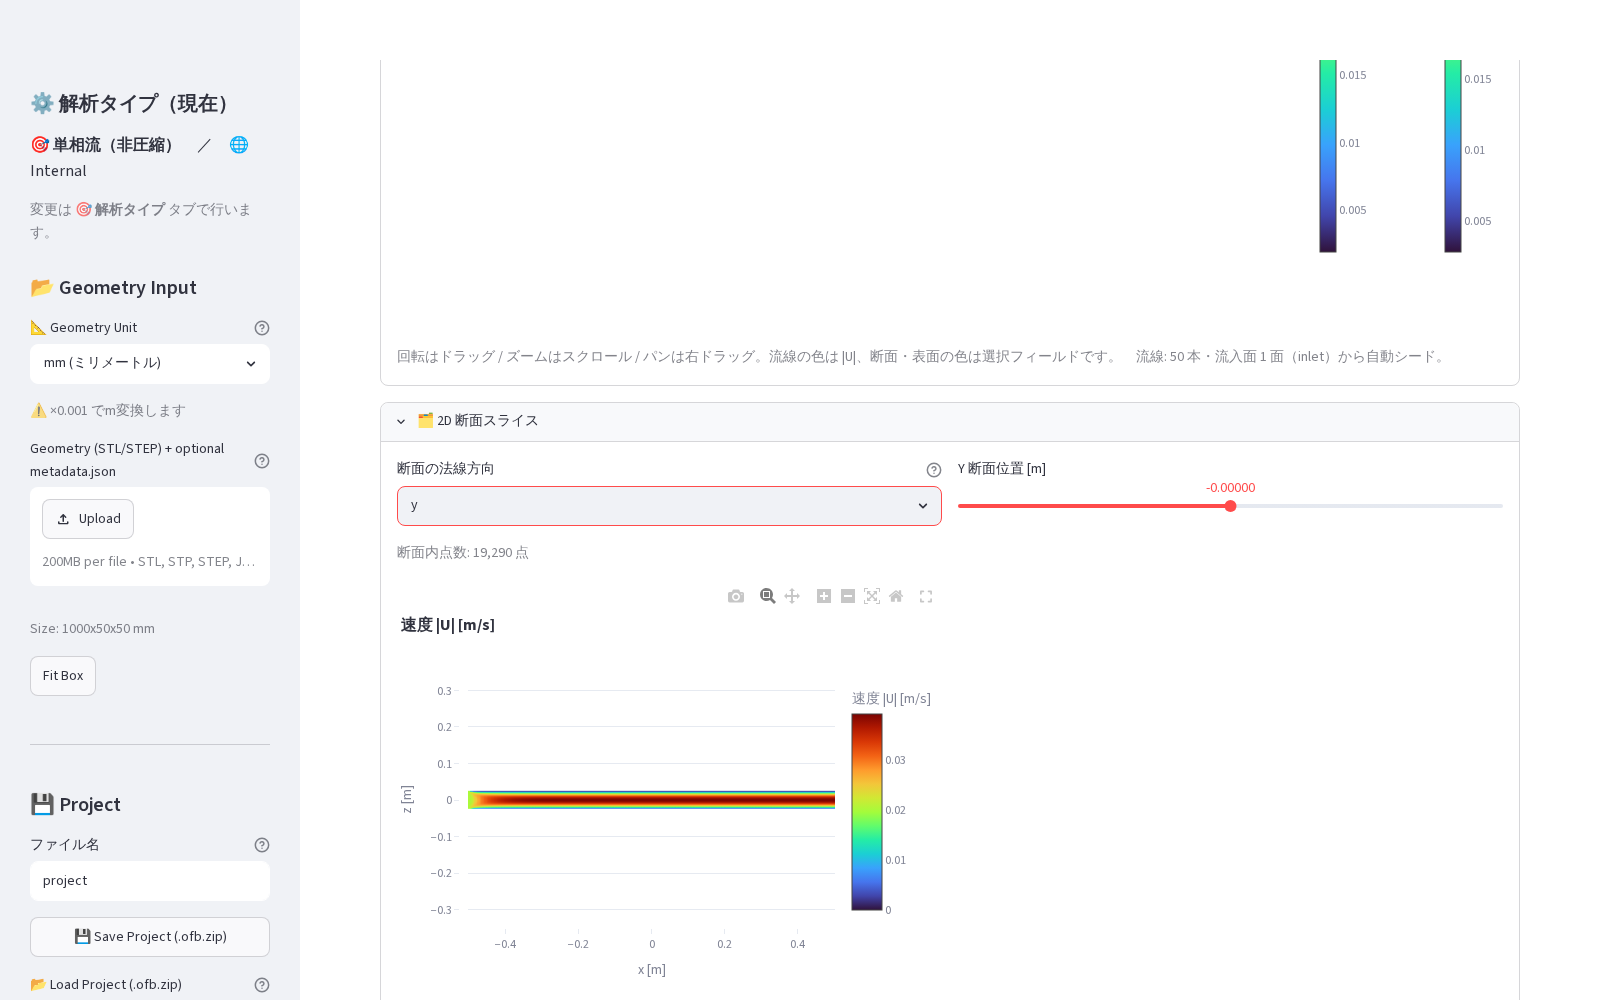Click the zoom in plus icon
The width and height of the screenshot is (1600, 1000).
pos(824,596)
